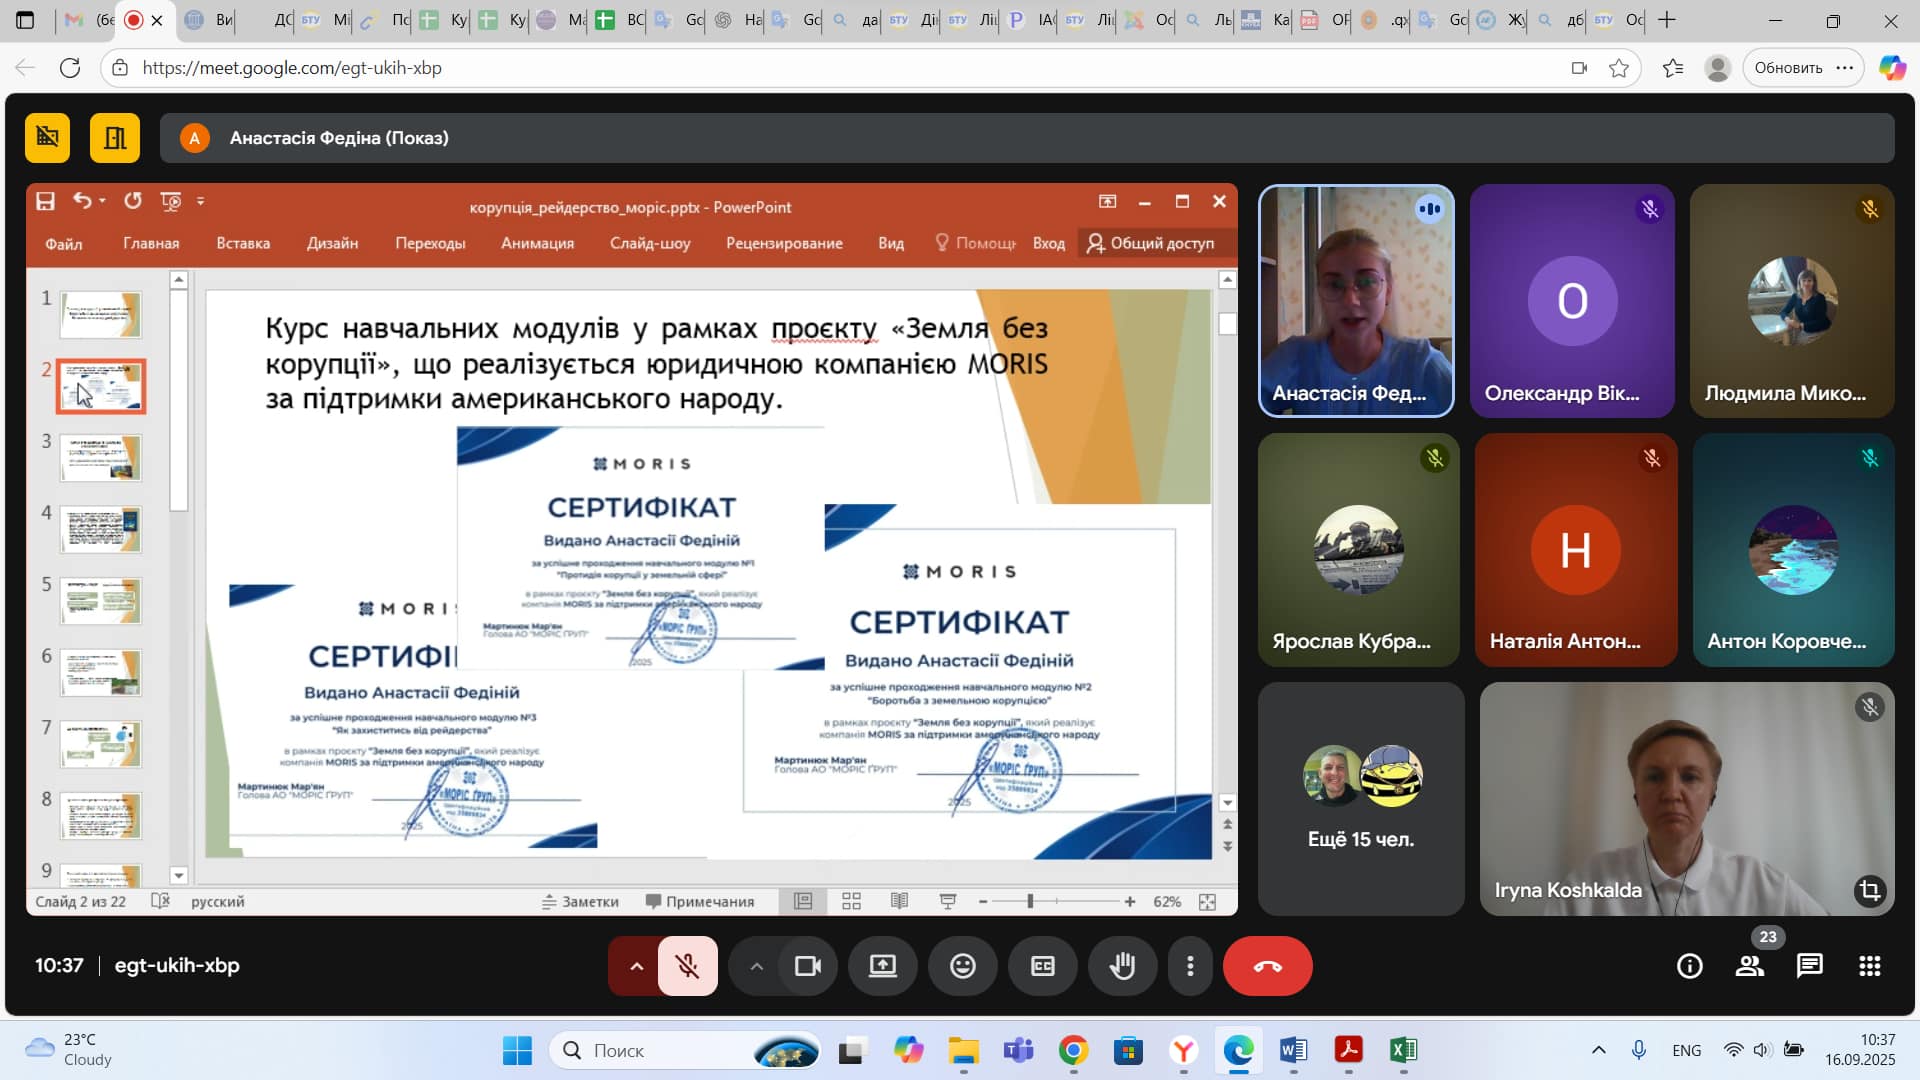Refresh the browser page
Viewport: 1920px width, 1080px height.
pos(70,68)
